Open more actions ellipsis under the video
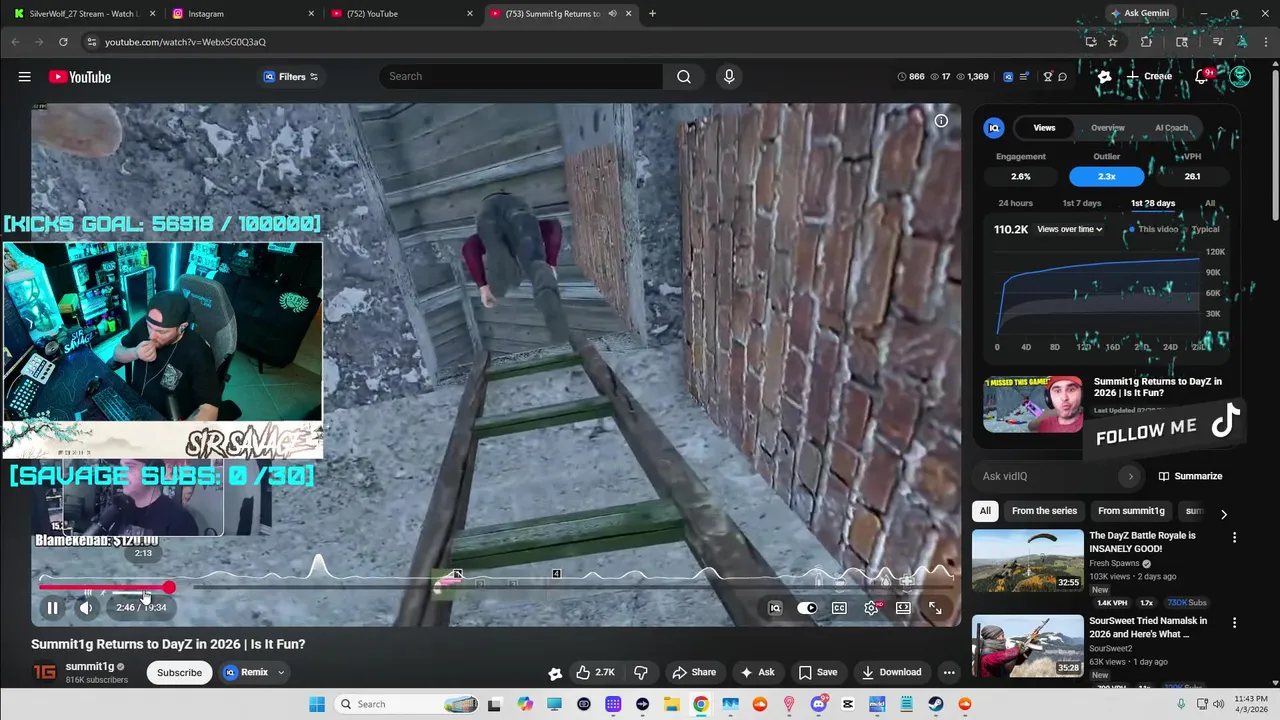Viewport: 1280px width, 720px height. click(x=949, y=672)
